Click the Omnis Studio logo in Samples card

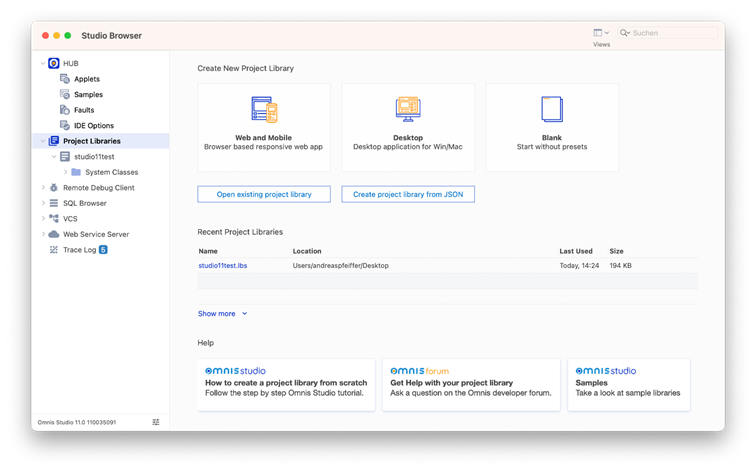click(606, 371)
